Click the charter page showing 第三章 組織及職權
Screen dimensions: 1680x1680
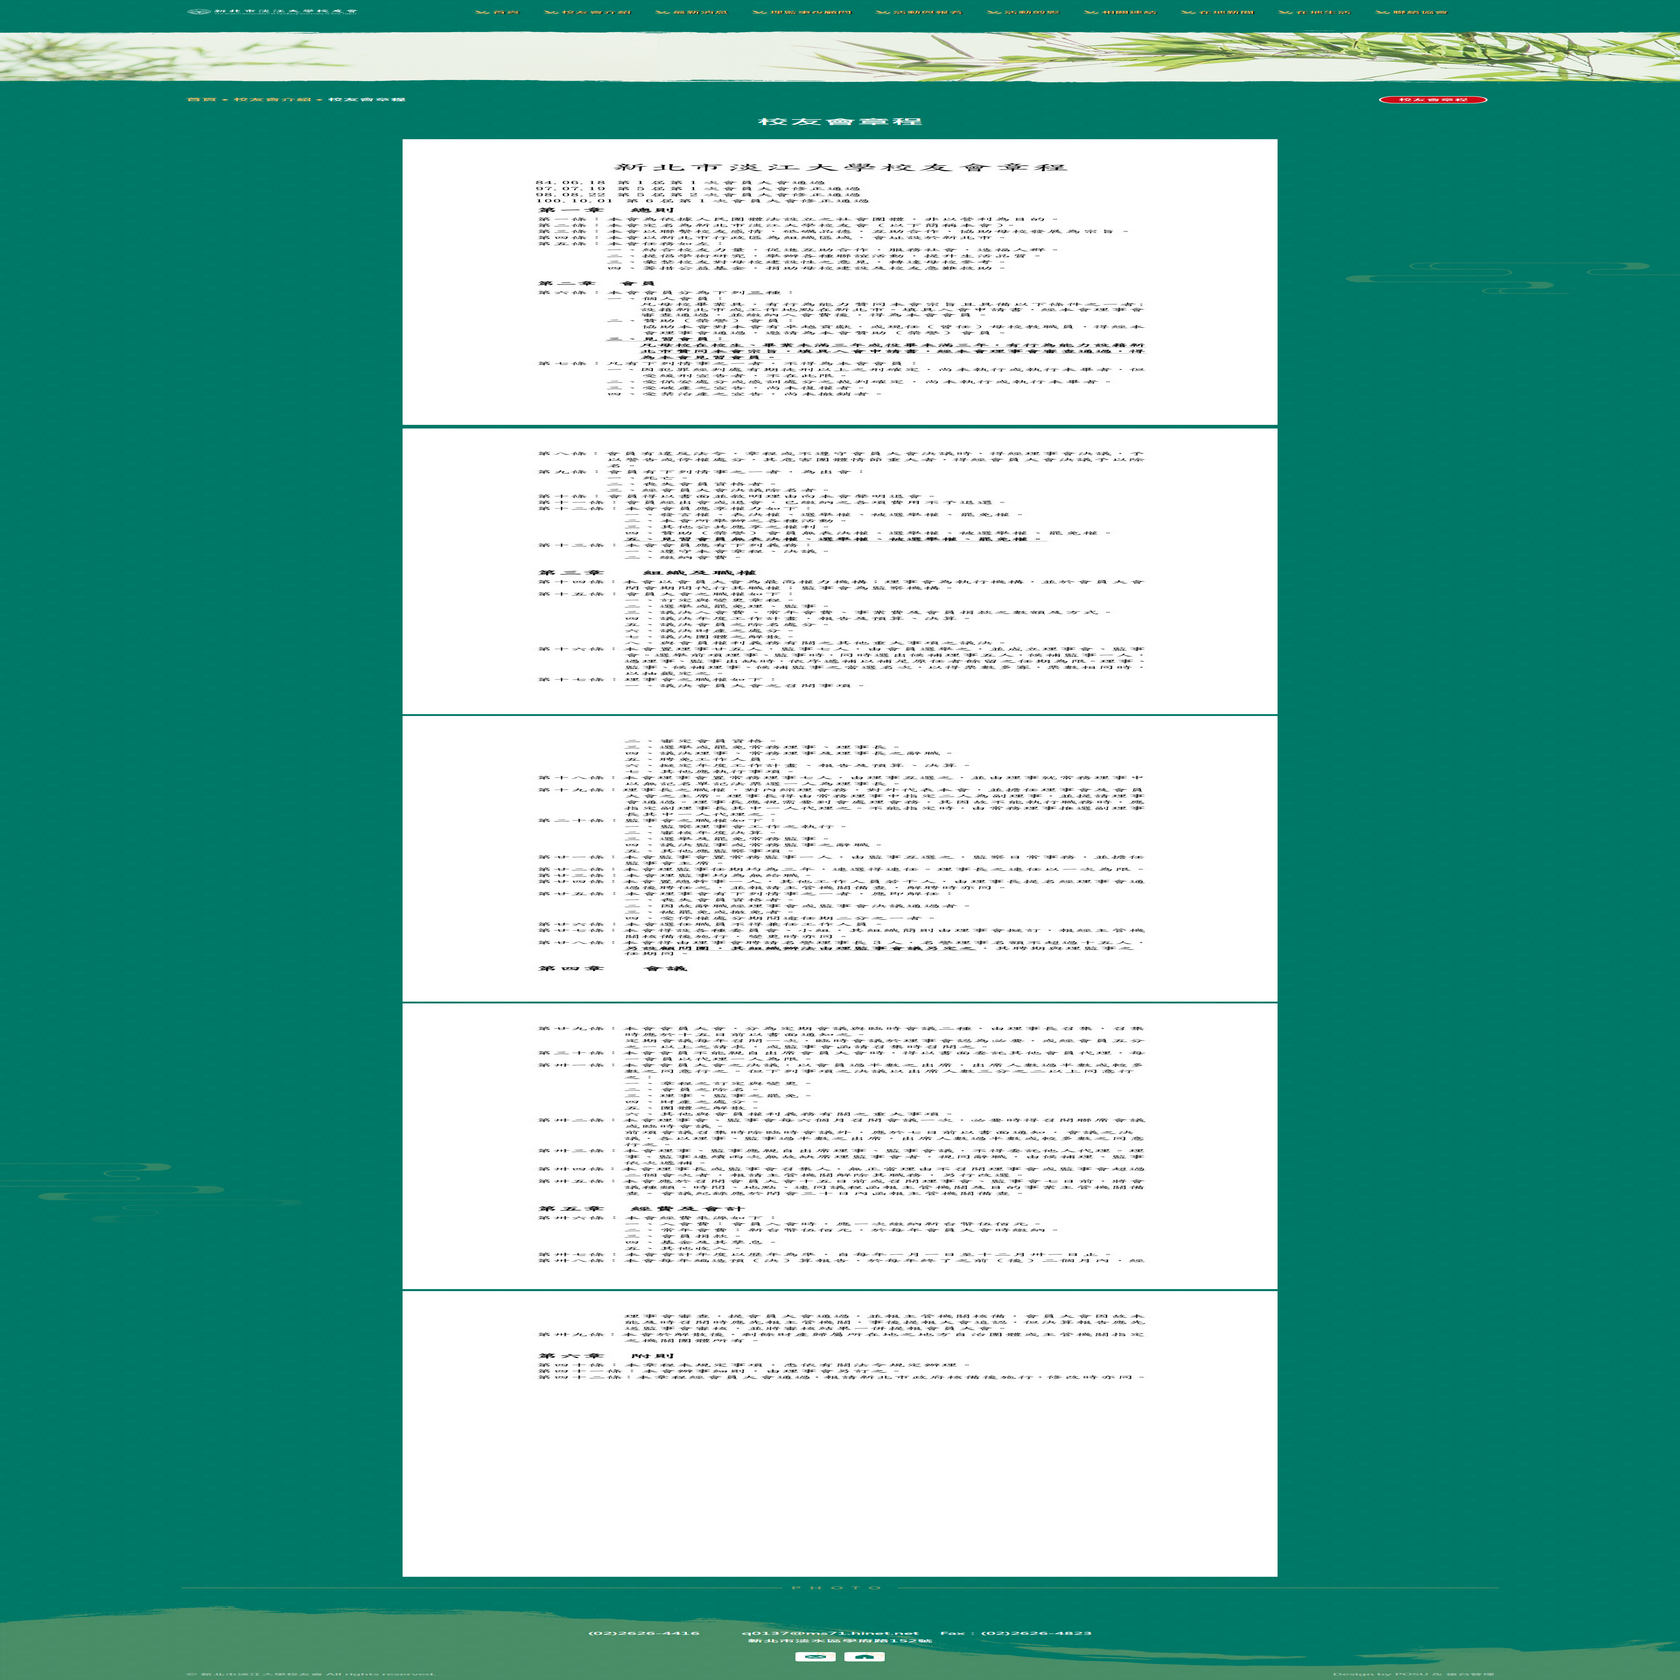coord(840,572)
